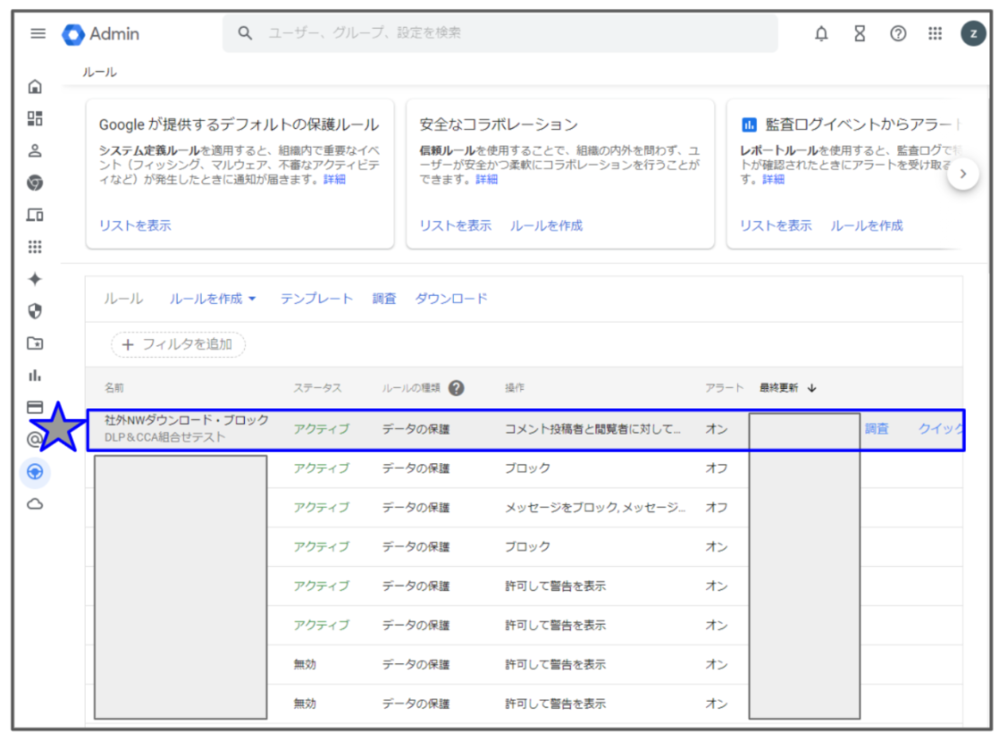Click the notifications bell icon
Screen dimensions: 1000x736
tap(821, 33)
